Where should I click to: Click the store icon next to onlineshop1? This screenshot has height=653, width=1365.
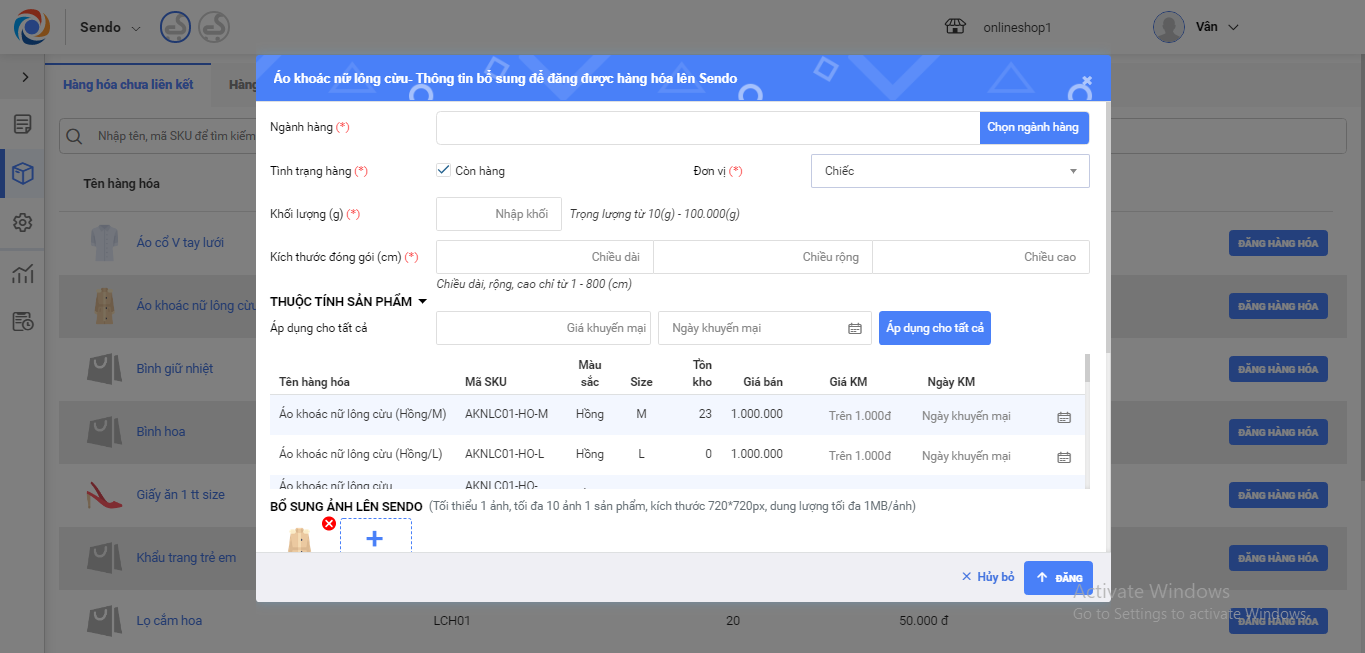pos(956,27)
